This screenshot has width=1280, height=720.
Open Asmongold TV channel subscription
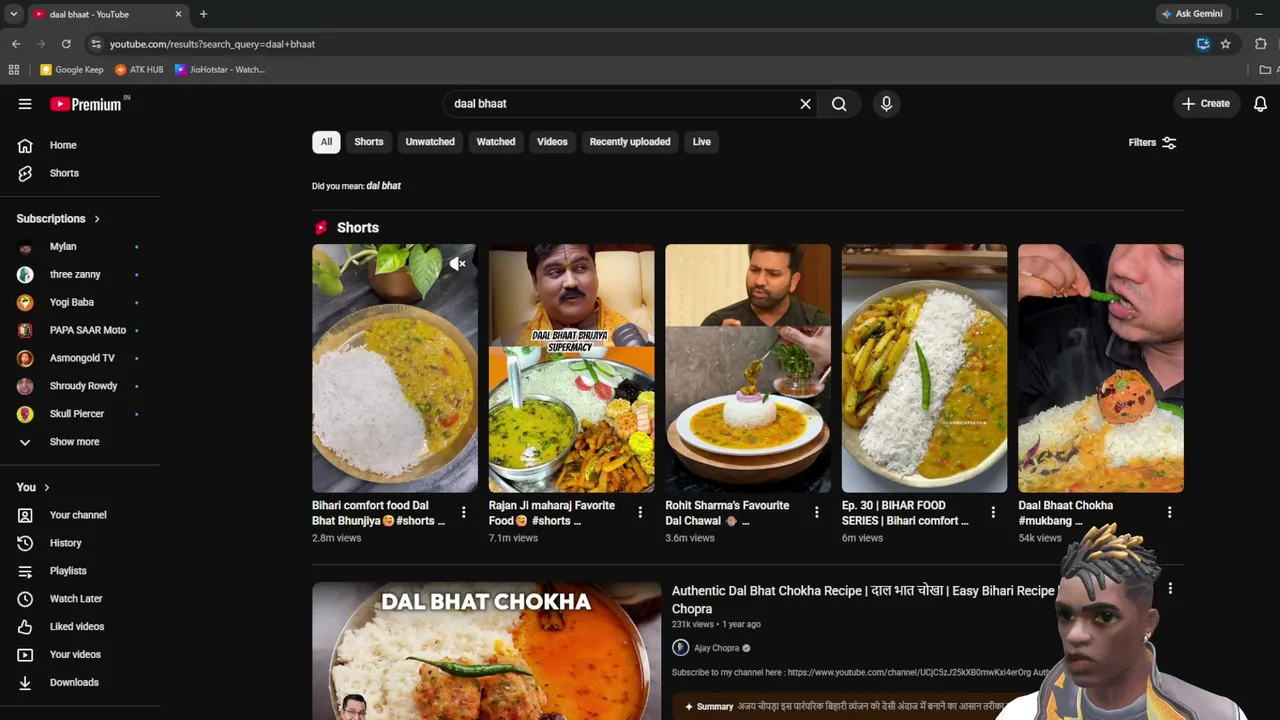coord(80,358)
